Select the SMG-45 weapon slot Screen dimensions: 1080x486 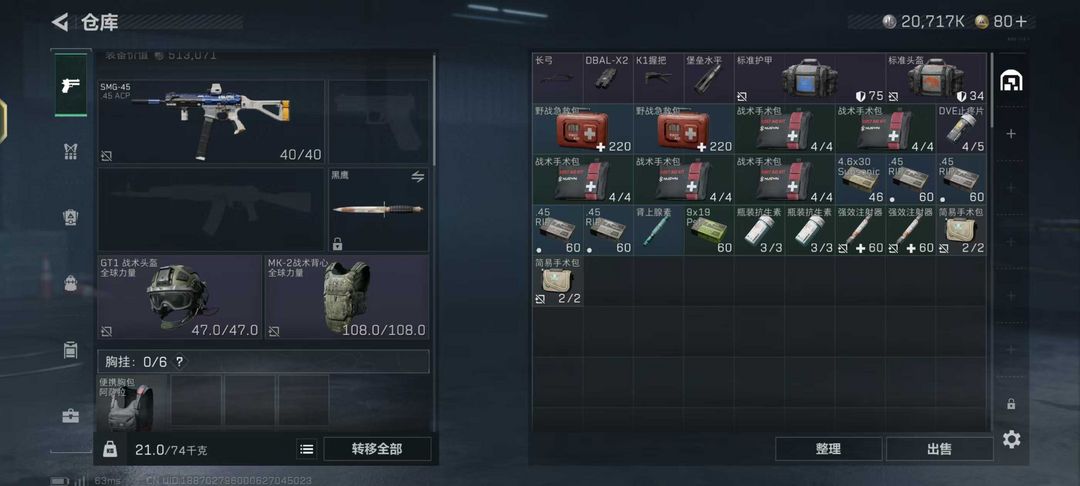(211, 122)
